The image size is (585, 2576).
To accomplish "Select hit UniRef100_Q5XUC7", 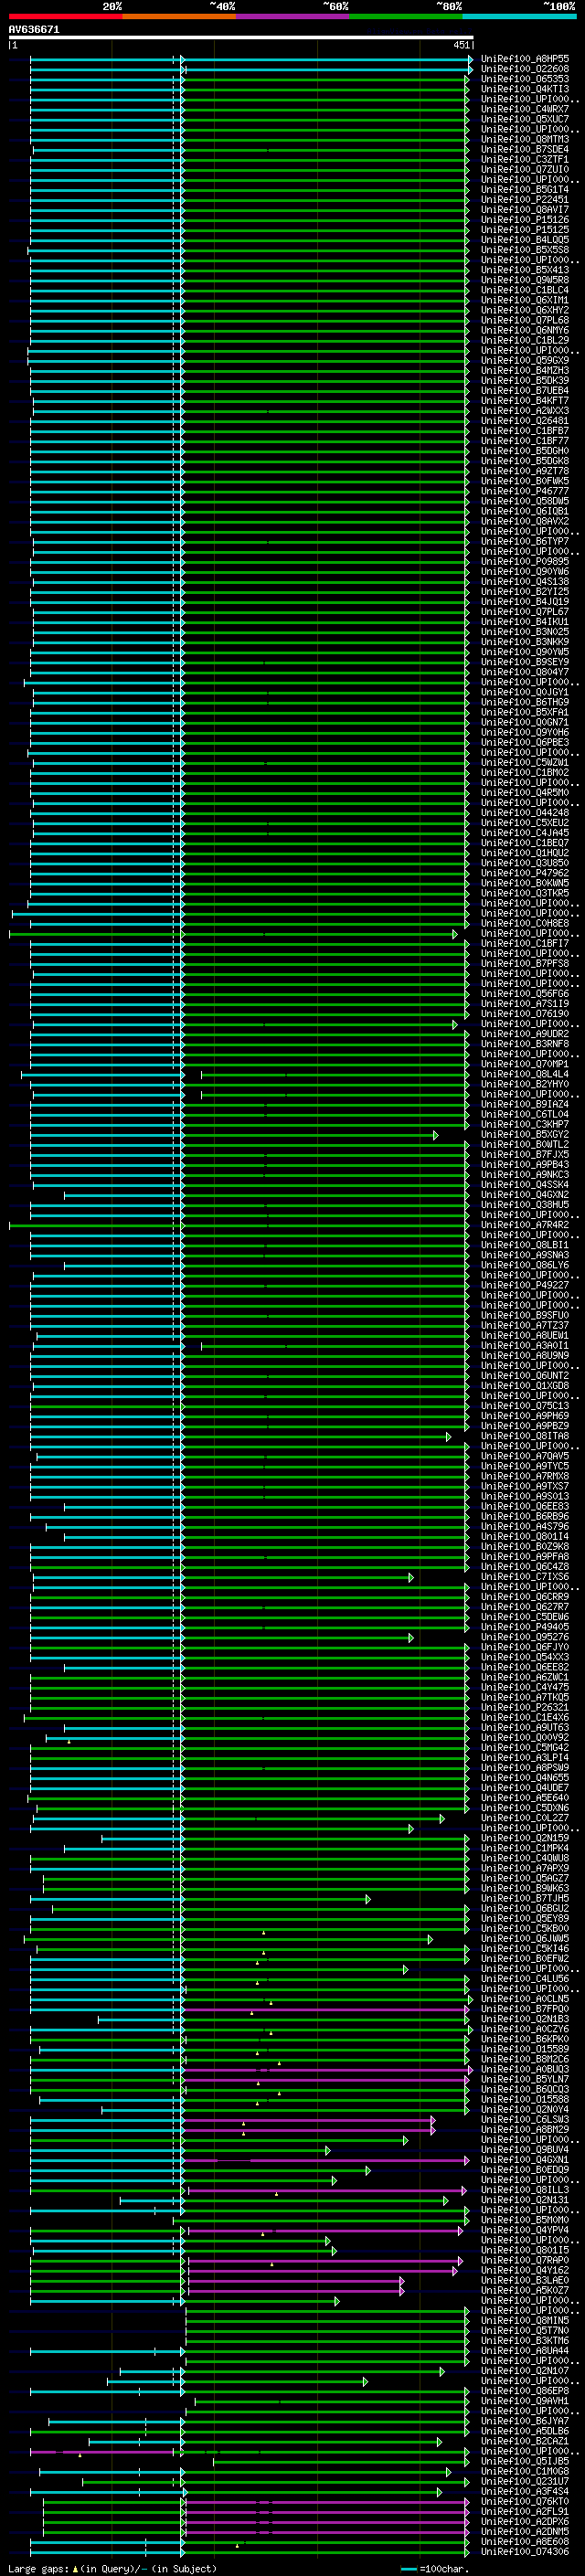I will pyautogui.click(x=525, y=119).
